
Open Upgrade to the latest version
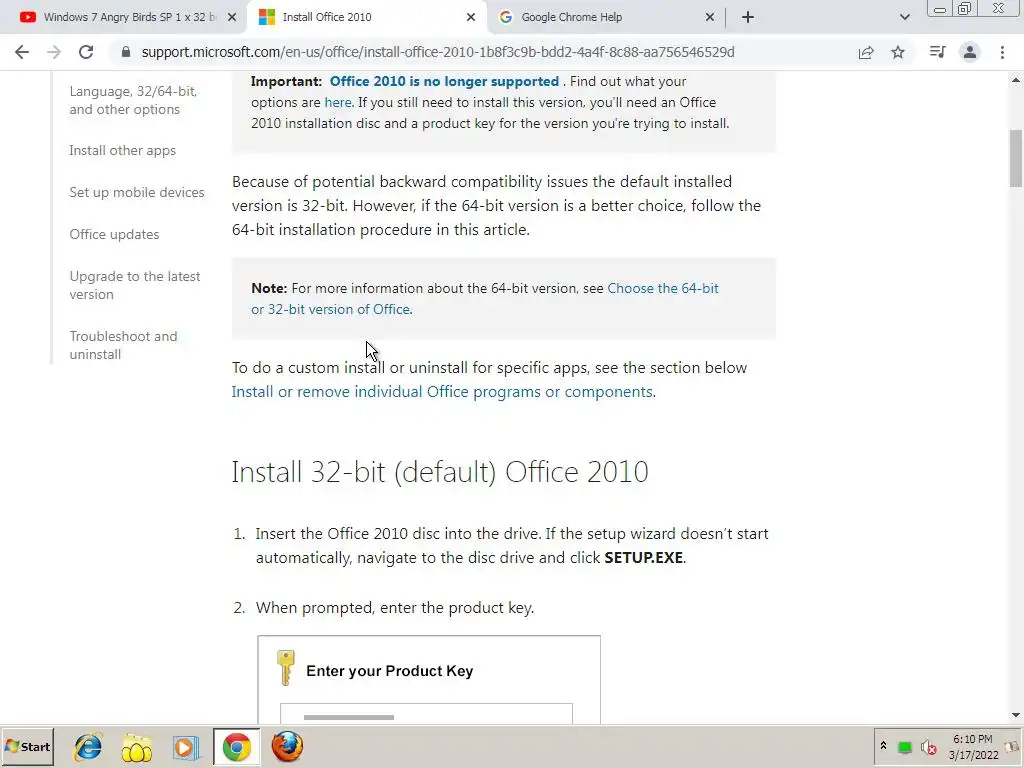pyautogui.click(x=135, y=285)
